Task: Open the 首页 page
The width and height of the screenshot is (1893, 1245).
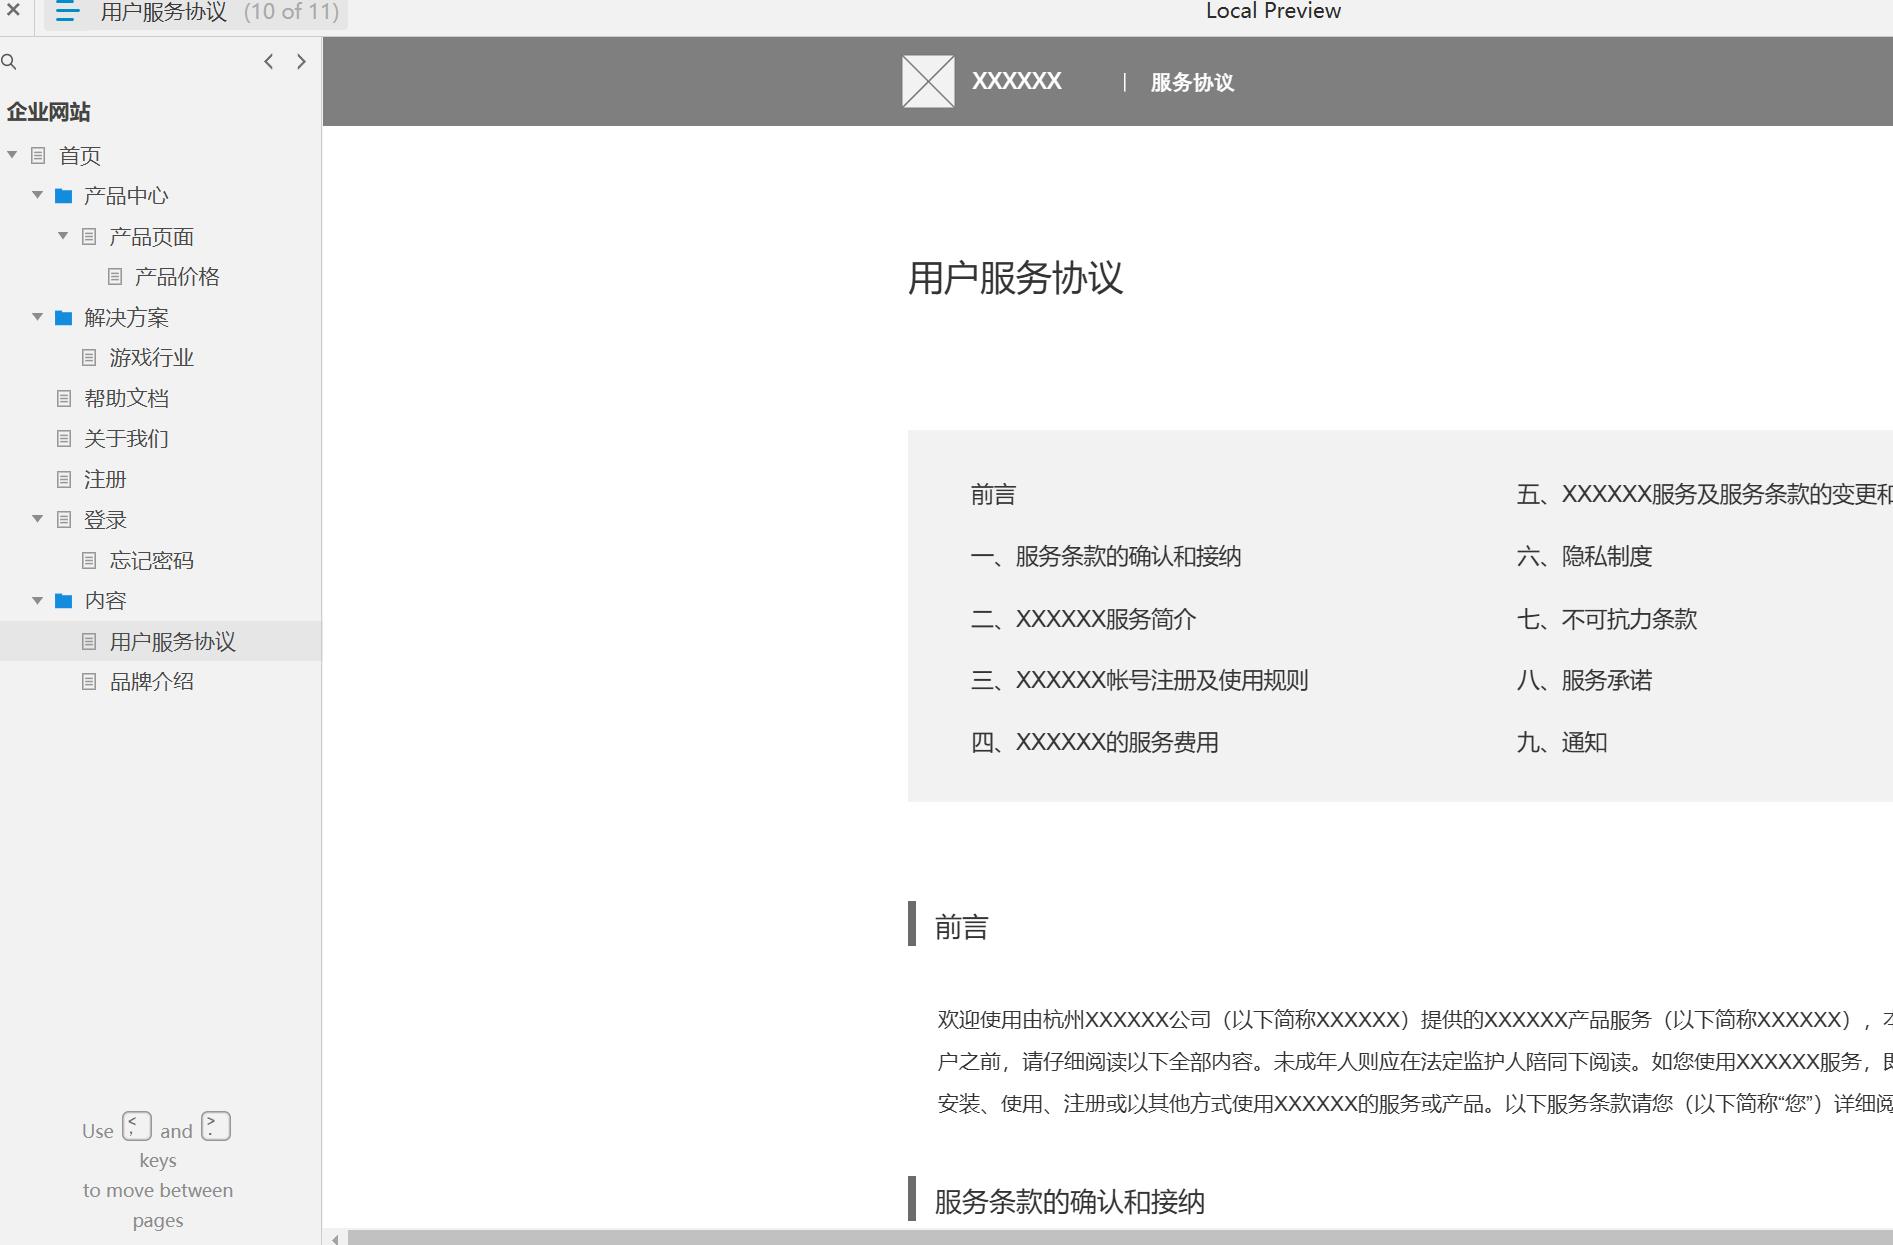Action: coord(80,156)
